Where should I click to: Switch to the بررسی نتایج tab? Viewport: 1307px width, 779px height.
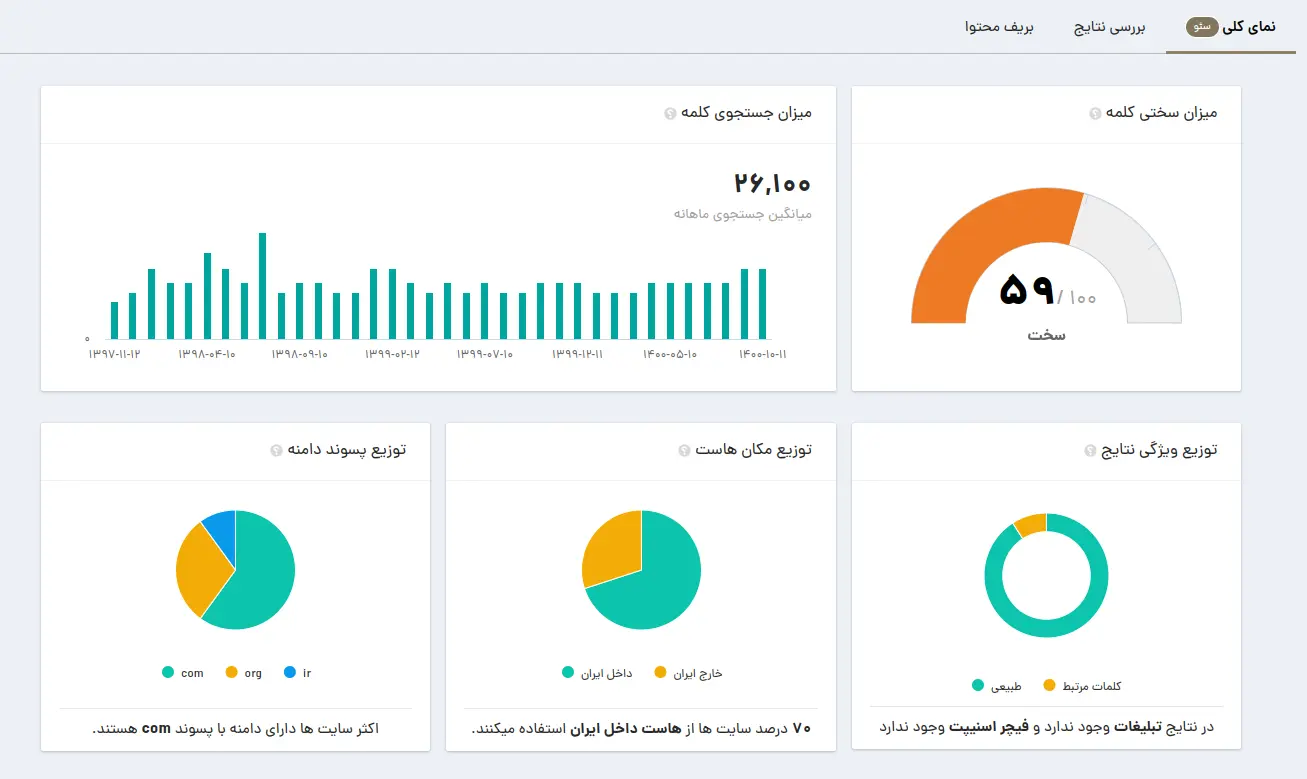[x=1109, y=27]
